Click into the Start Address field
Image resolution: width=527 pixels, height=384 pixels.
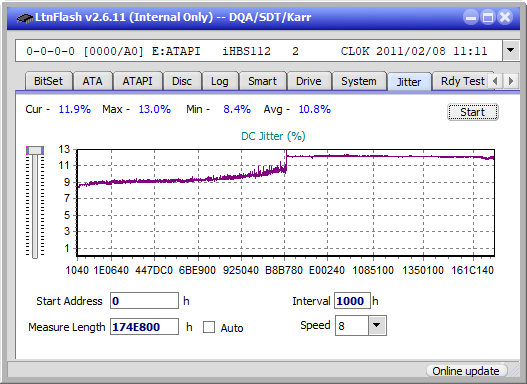coord(145,301)
